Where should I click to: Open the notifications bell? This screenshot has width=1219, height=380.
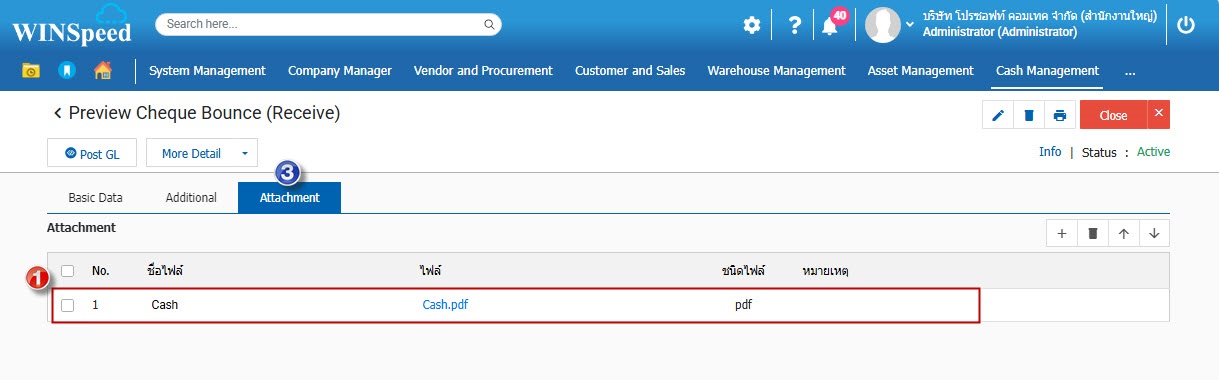click(830, 26)
